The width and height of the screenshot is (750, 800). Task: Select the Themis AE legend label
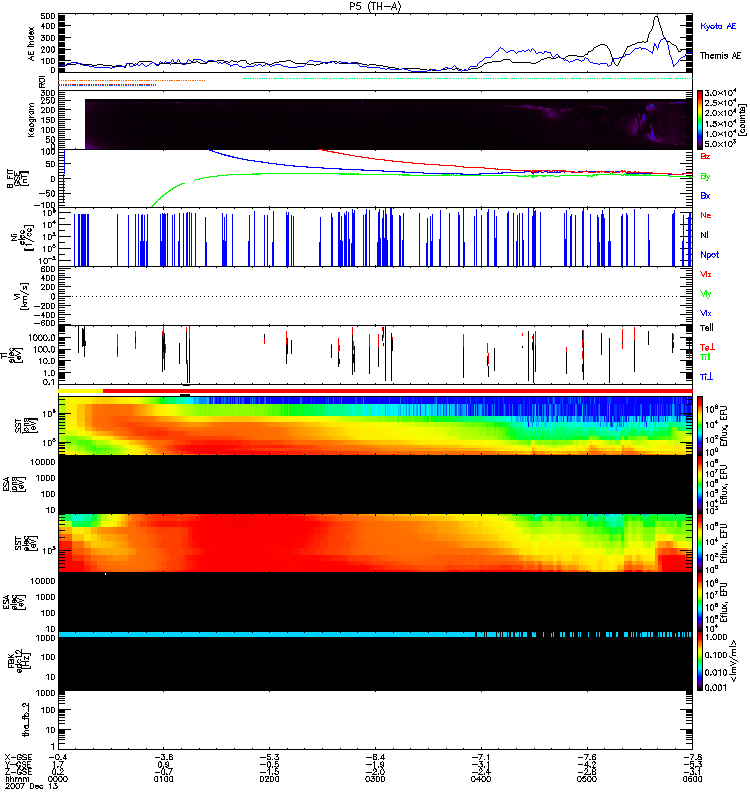click(x=720, y=56)
